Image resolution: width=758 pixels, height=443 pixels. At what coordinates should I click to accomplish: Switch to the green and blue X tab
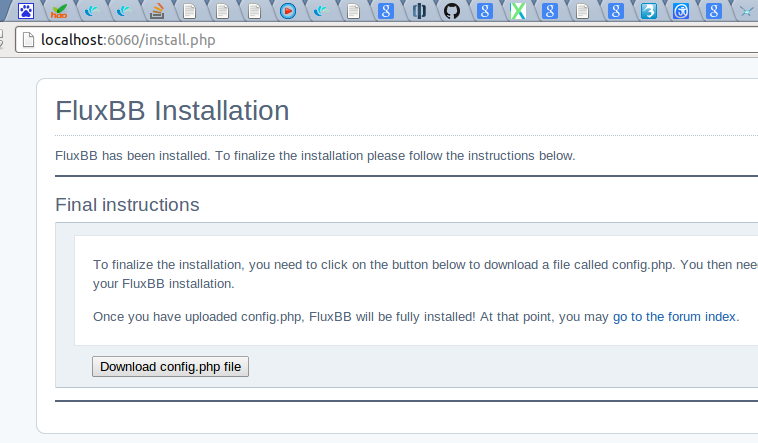coord(518,11)
